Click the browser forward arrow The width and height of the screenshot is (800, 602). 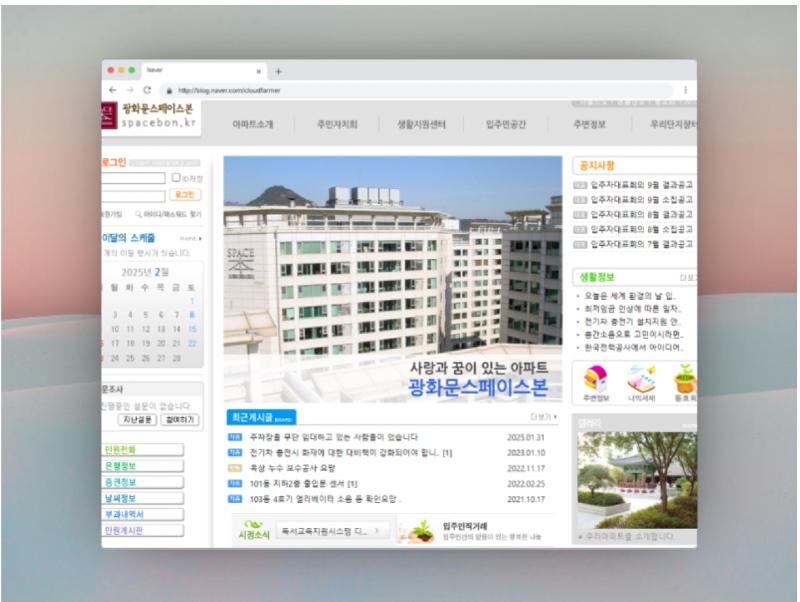(130, 90)
